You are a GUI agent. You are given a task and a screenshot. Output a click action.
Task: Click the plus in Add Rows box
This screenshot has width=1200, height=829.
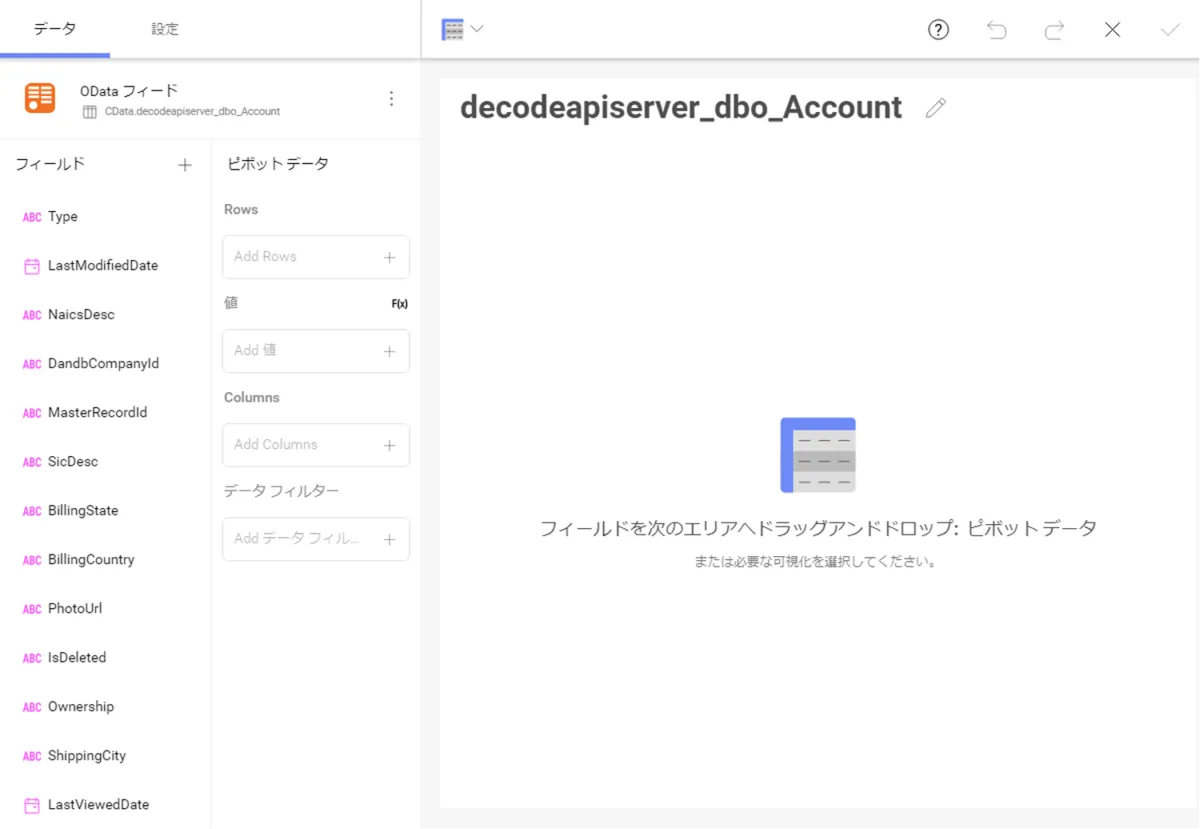pos(389,257)
